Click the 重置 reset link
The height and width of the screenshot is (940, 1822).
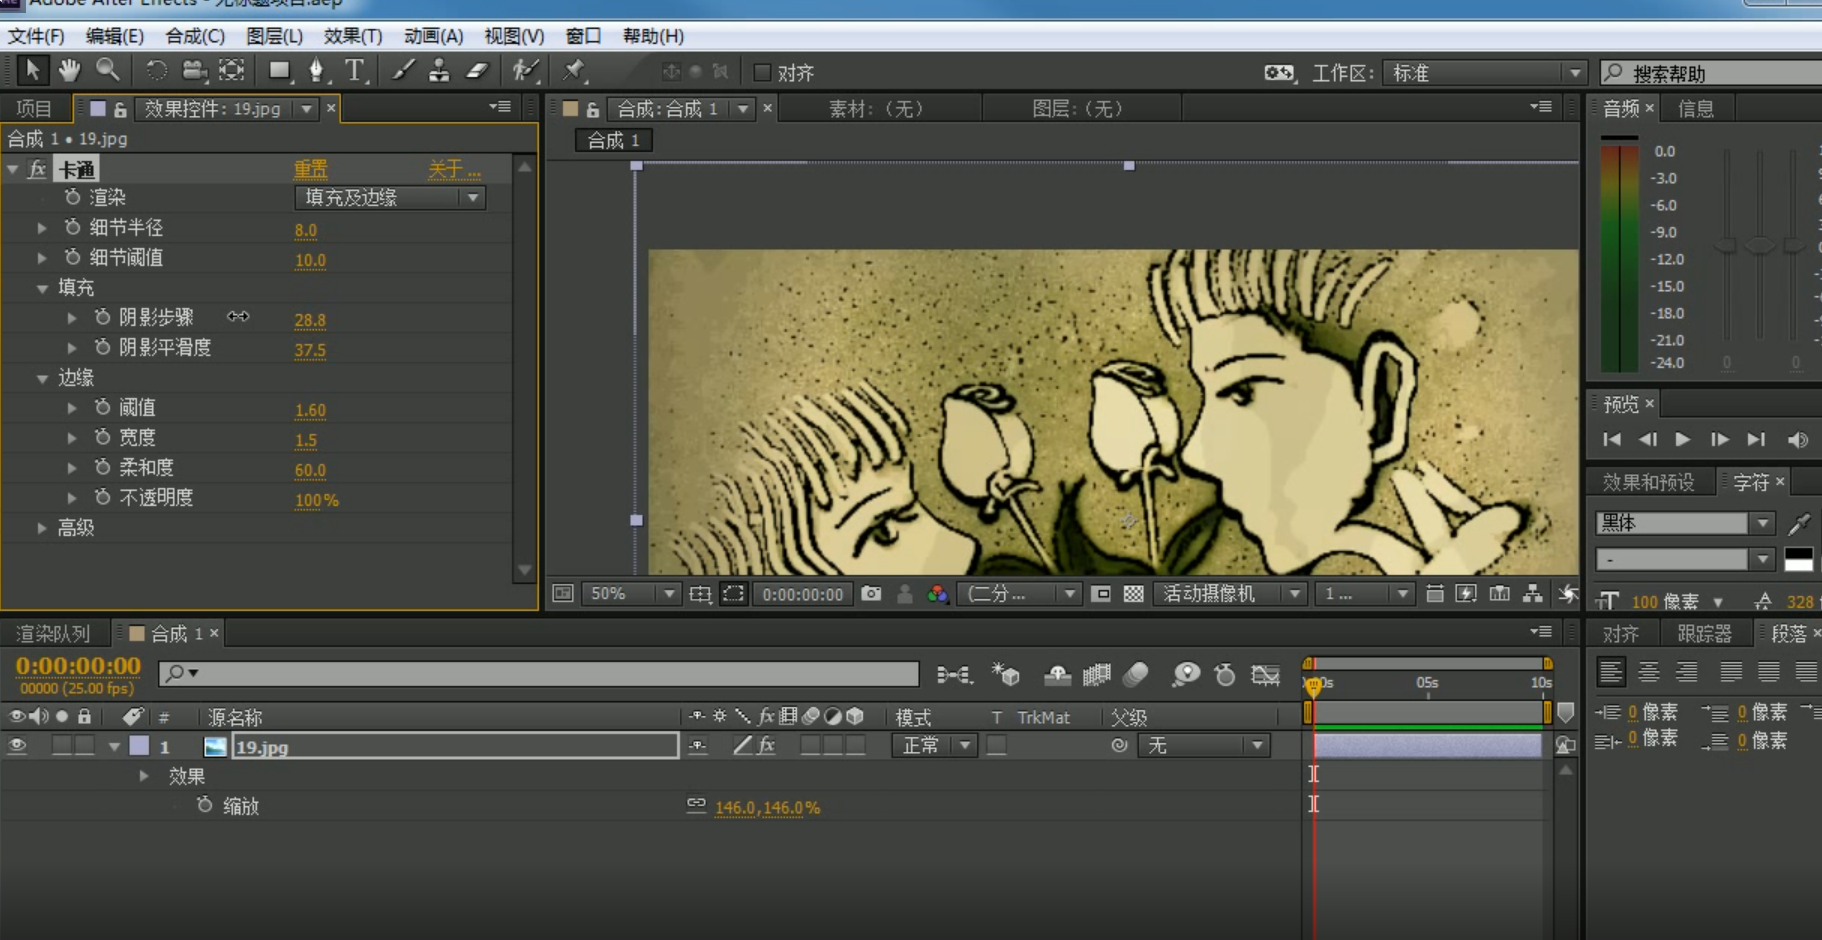point(310,169)
